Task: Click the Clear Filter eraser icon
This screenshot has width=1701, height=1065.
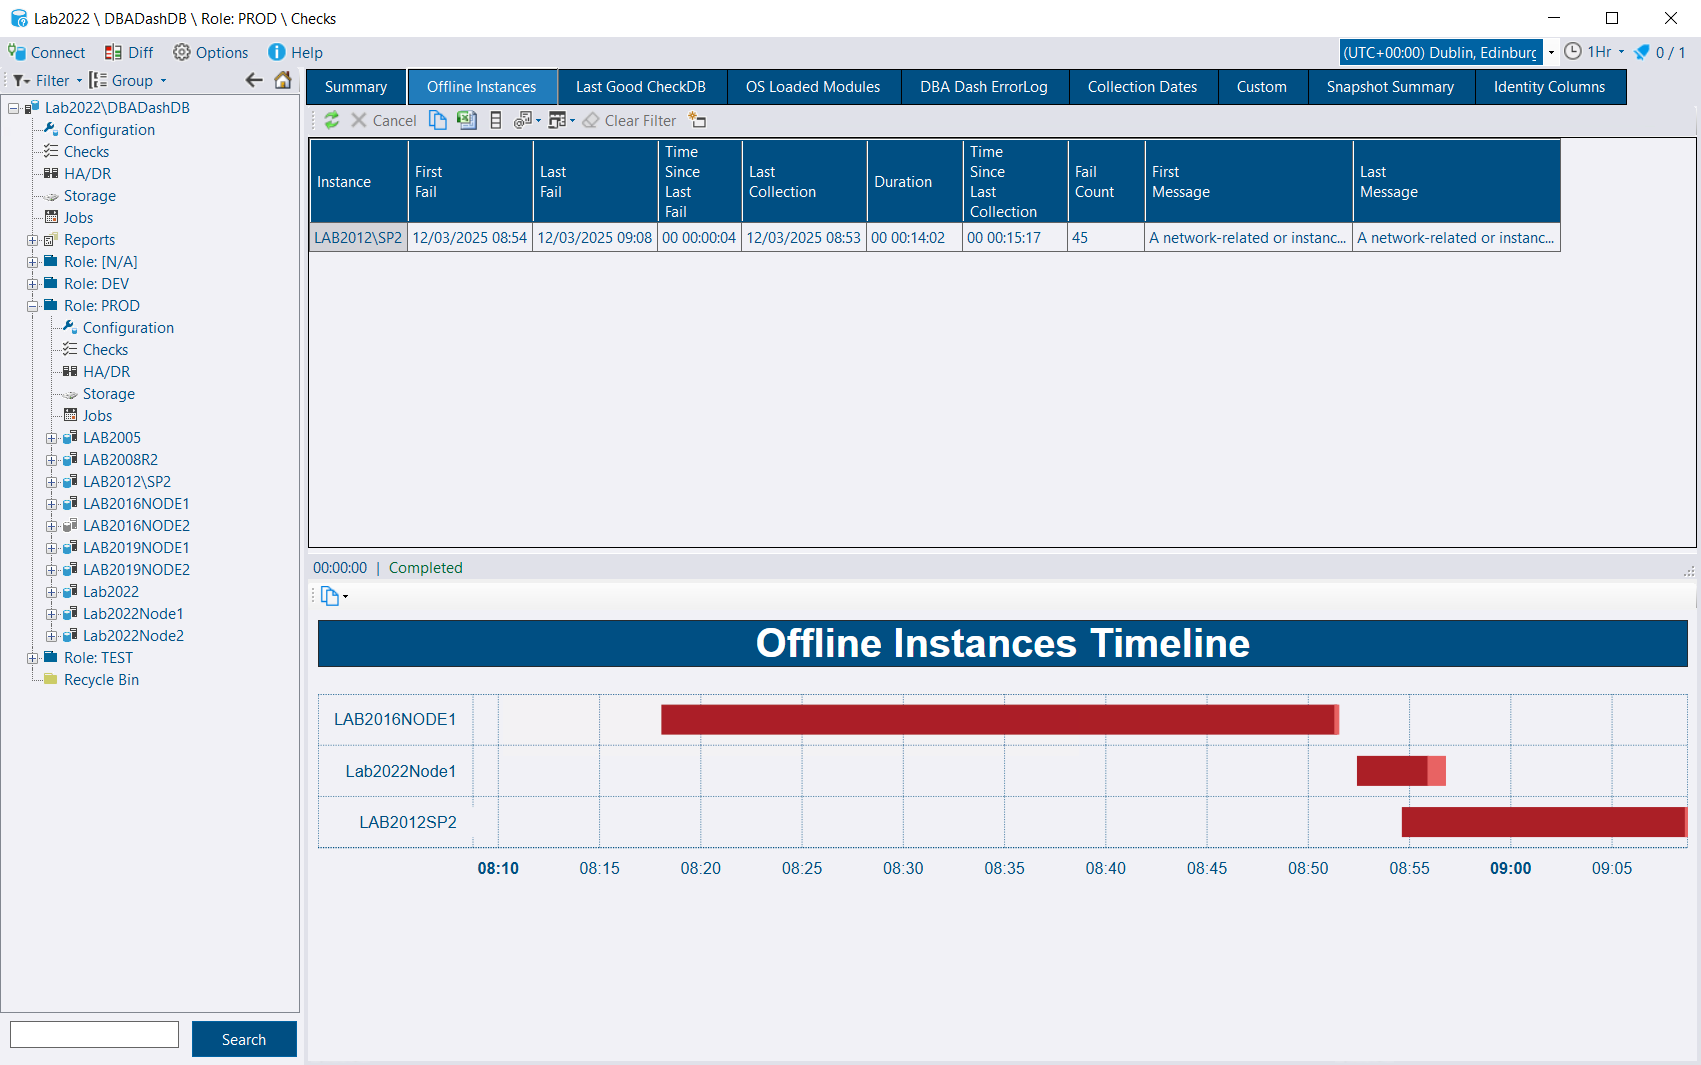Action: point(590,120)
